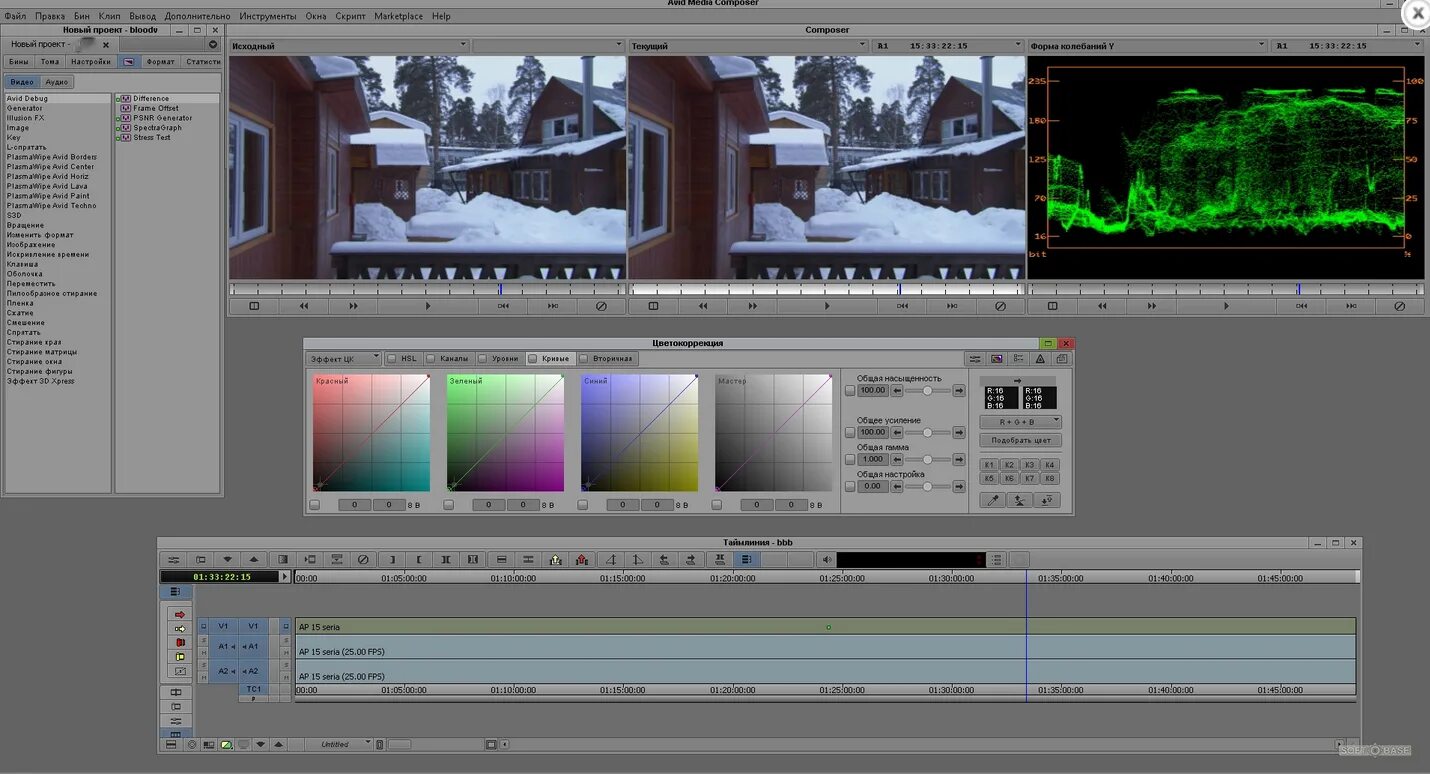This screenshot has width=1430, height=774.
Task: Click the red segment mode icon in timeline palette
Action: (180, 643)
